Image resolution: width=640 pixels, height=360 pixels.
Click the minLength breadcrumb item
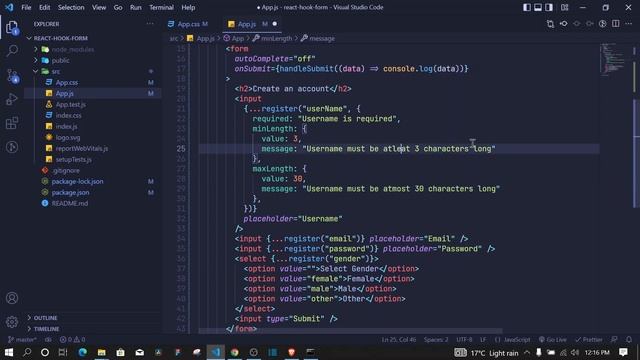[x=272, y=38]
